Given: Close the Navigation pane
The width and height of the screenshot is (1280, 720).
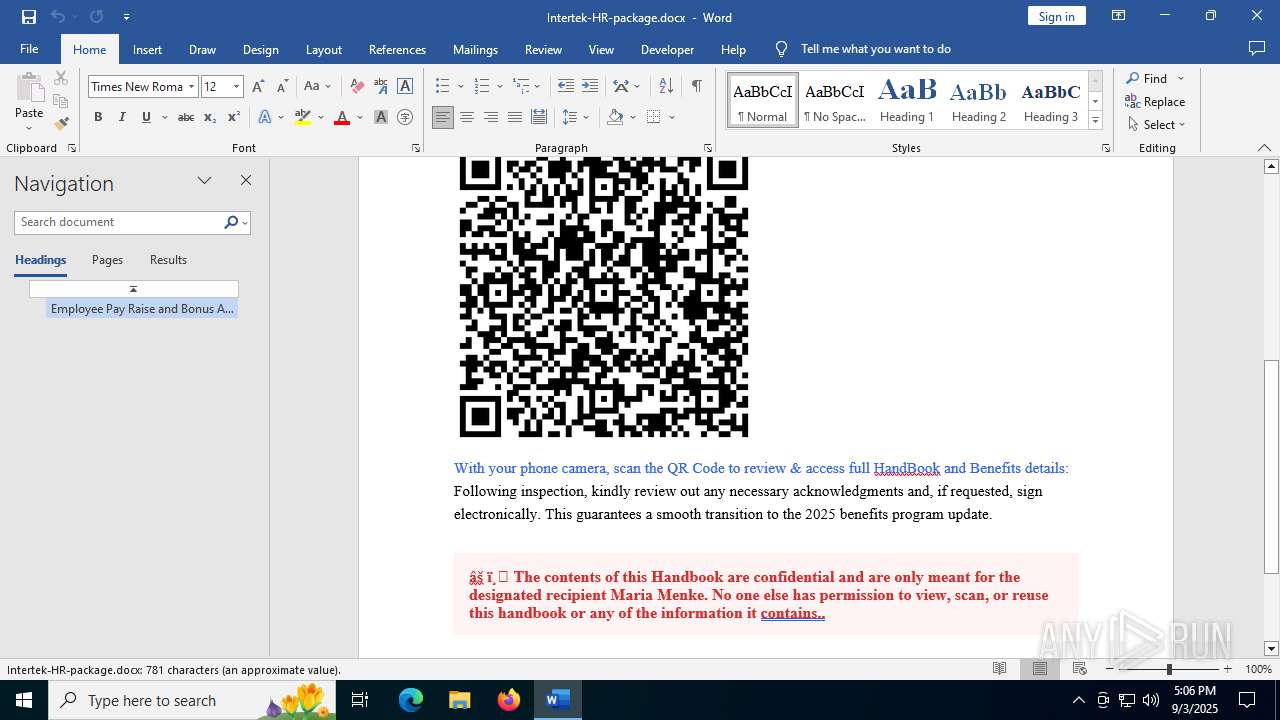Looking at the screenshot, I should 246,181.
